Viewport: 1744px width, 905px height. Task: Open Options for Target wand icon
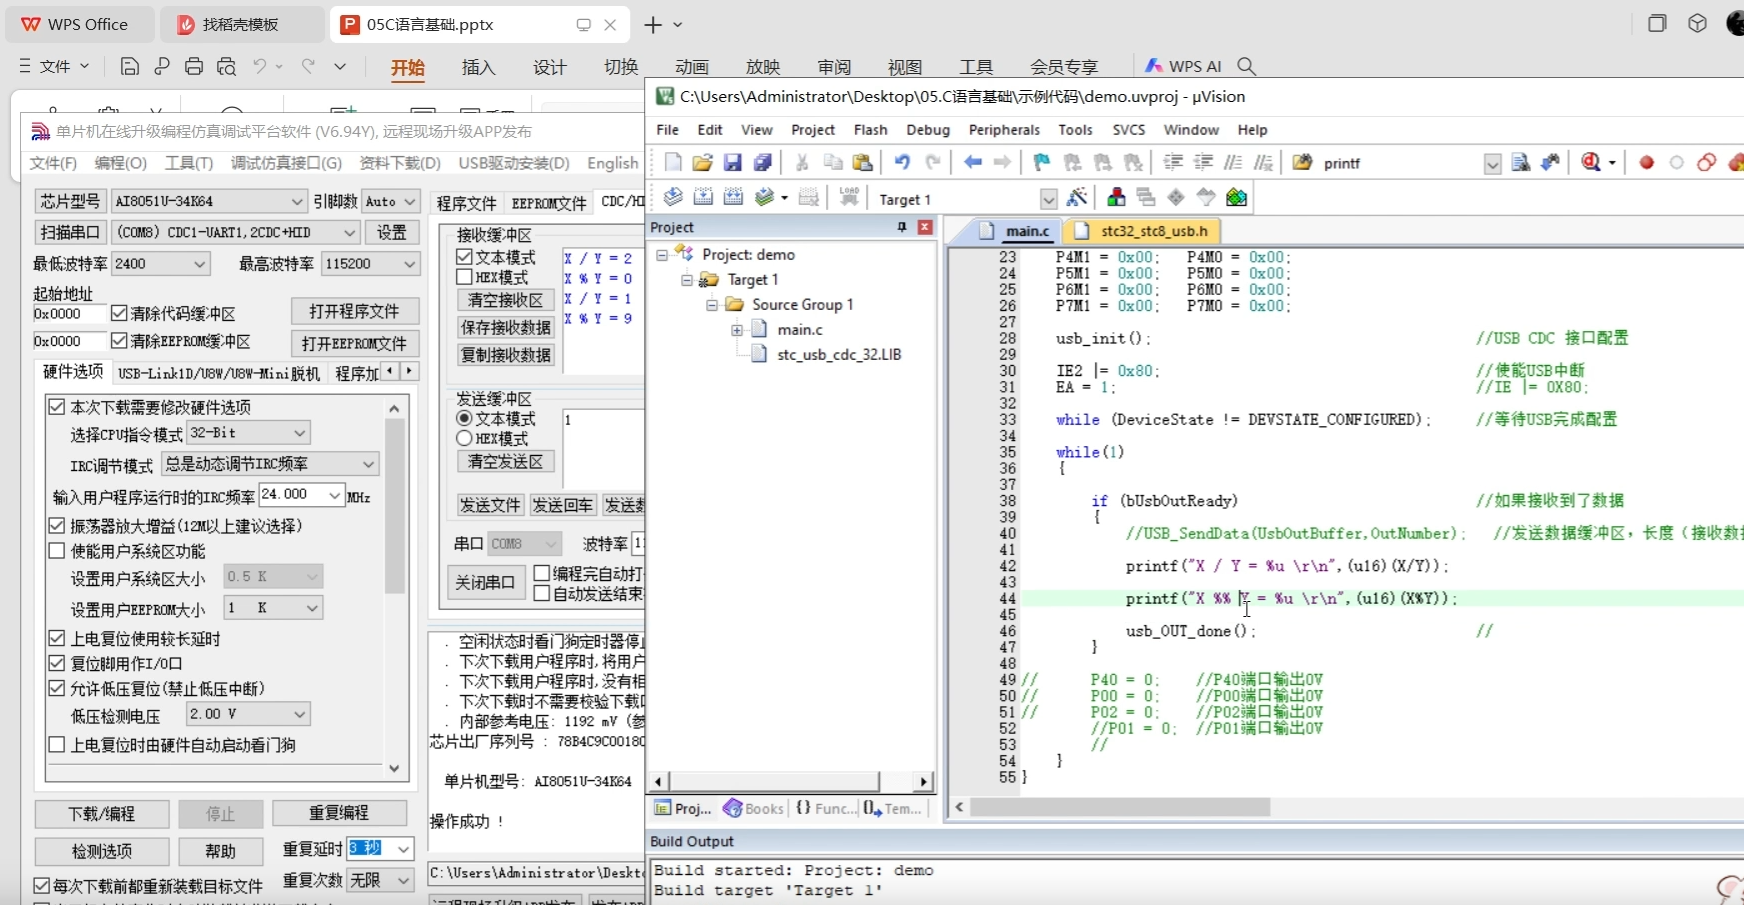tap(1077, 197)
